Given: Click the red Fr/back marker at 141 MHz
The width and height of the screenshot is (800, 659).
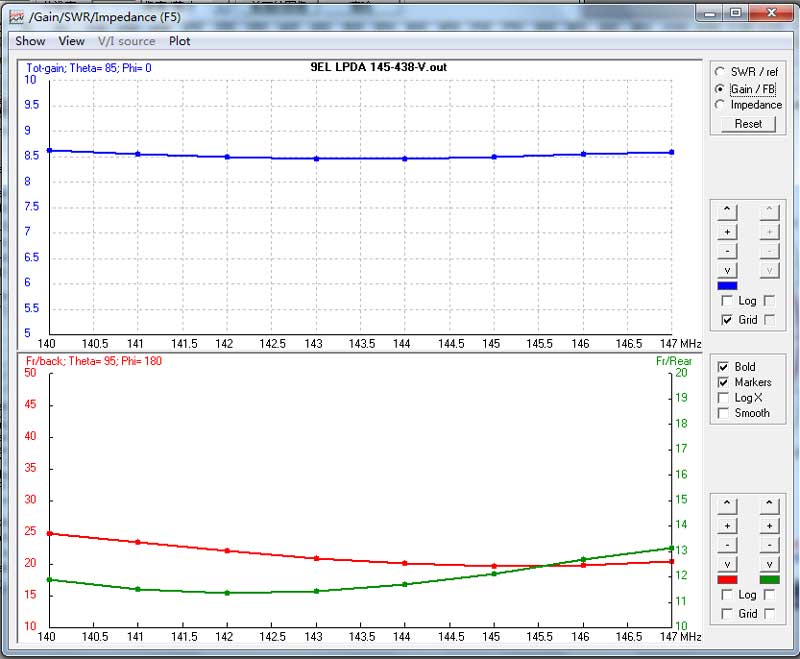Looking at the screenshot, I should point(138,542).
